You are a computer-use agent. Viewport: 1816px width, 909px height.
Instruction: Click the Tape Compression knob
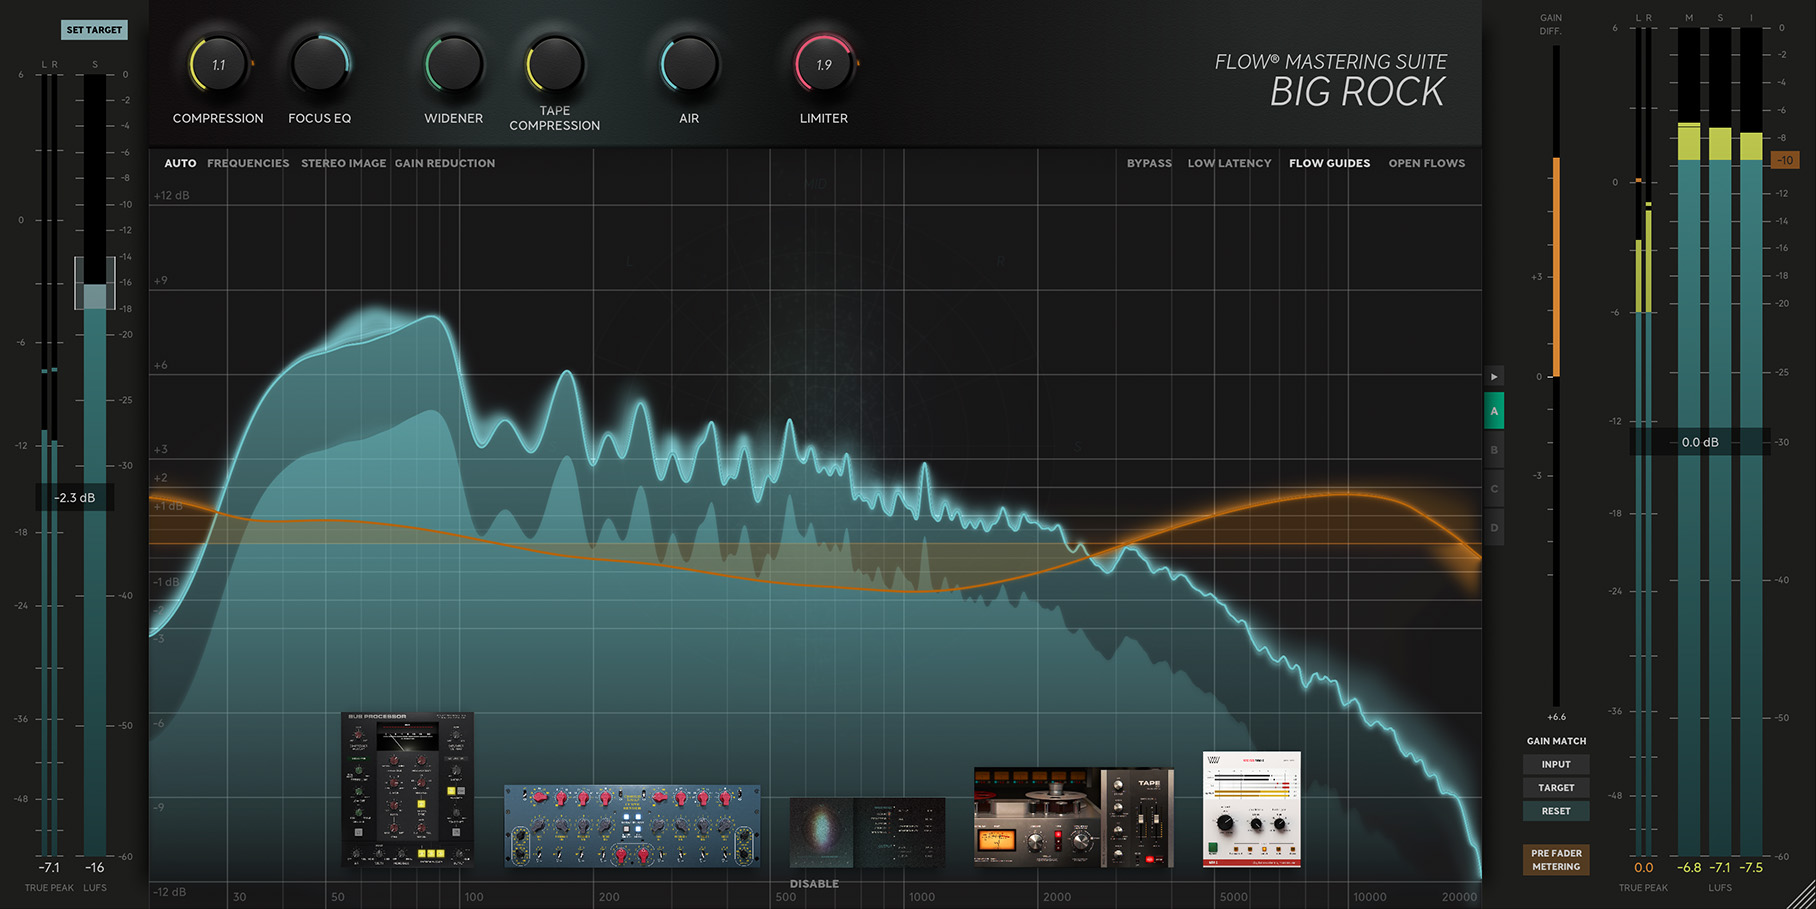555,65
